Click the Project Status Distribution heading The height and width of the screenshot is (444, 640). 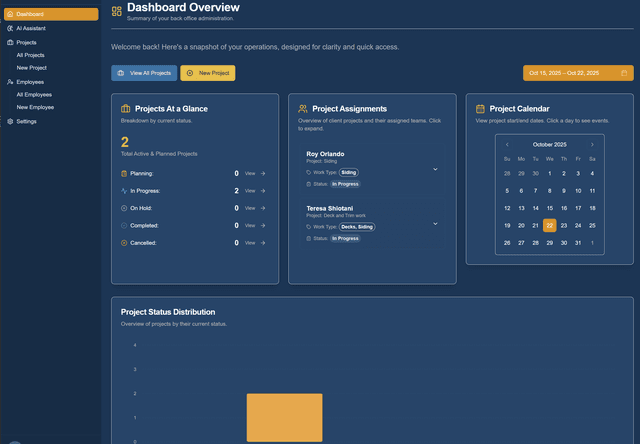168,312
